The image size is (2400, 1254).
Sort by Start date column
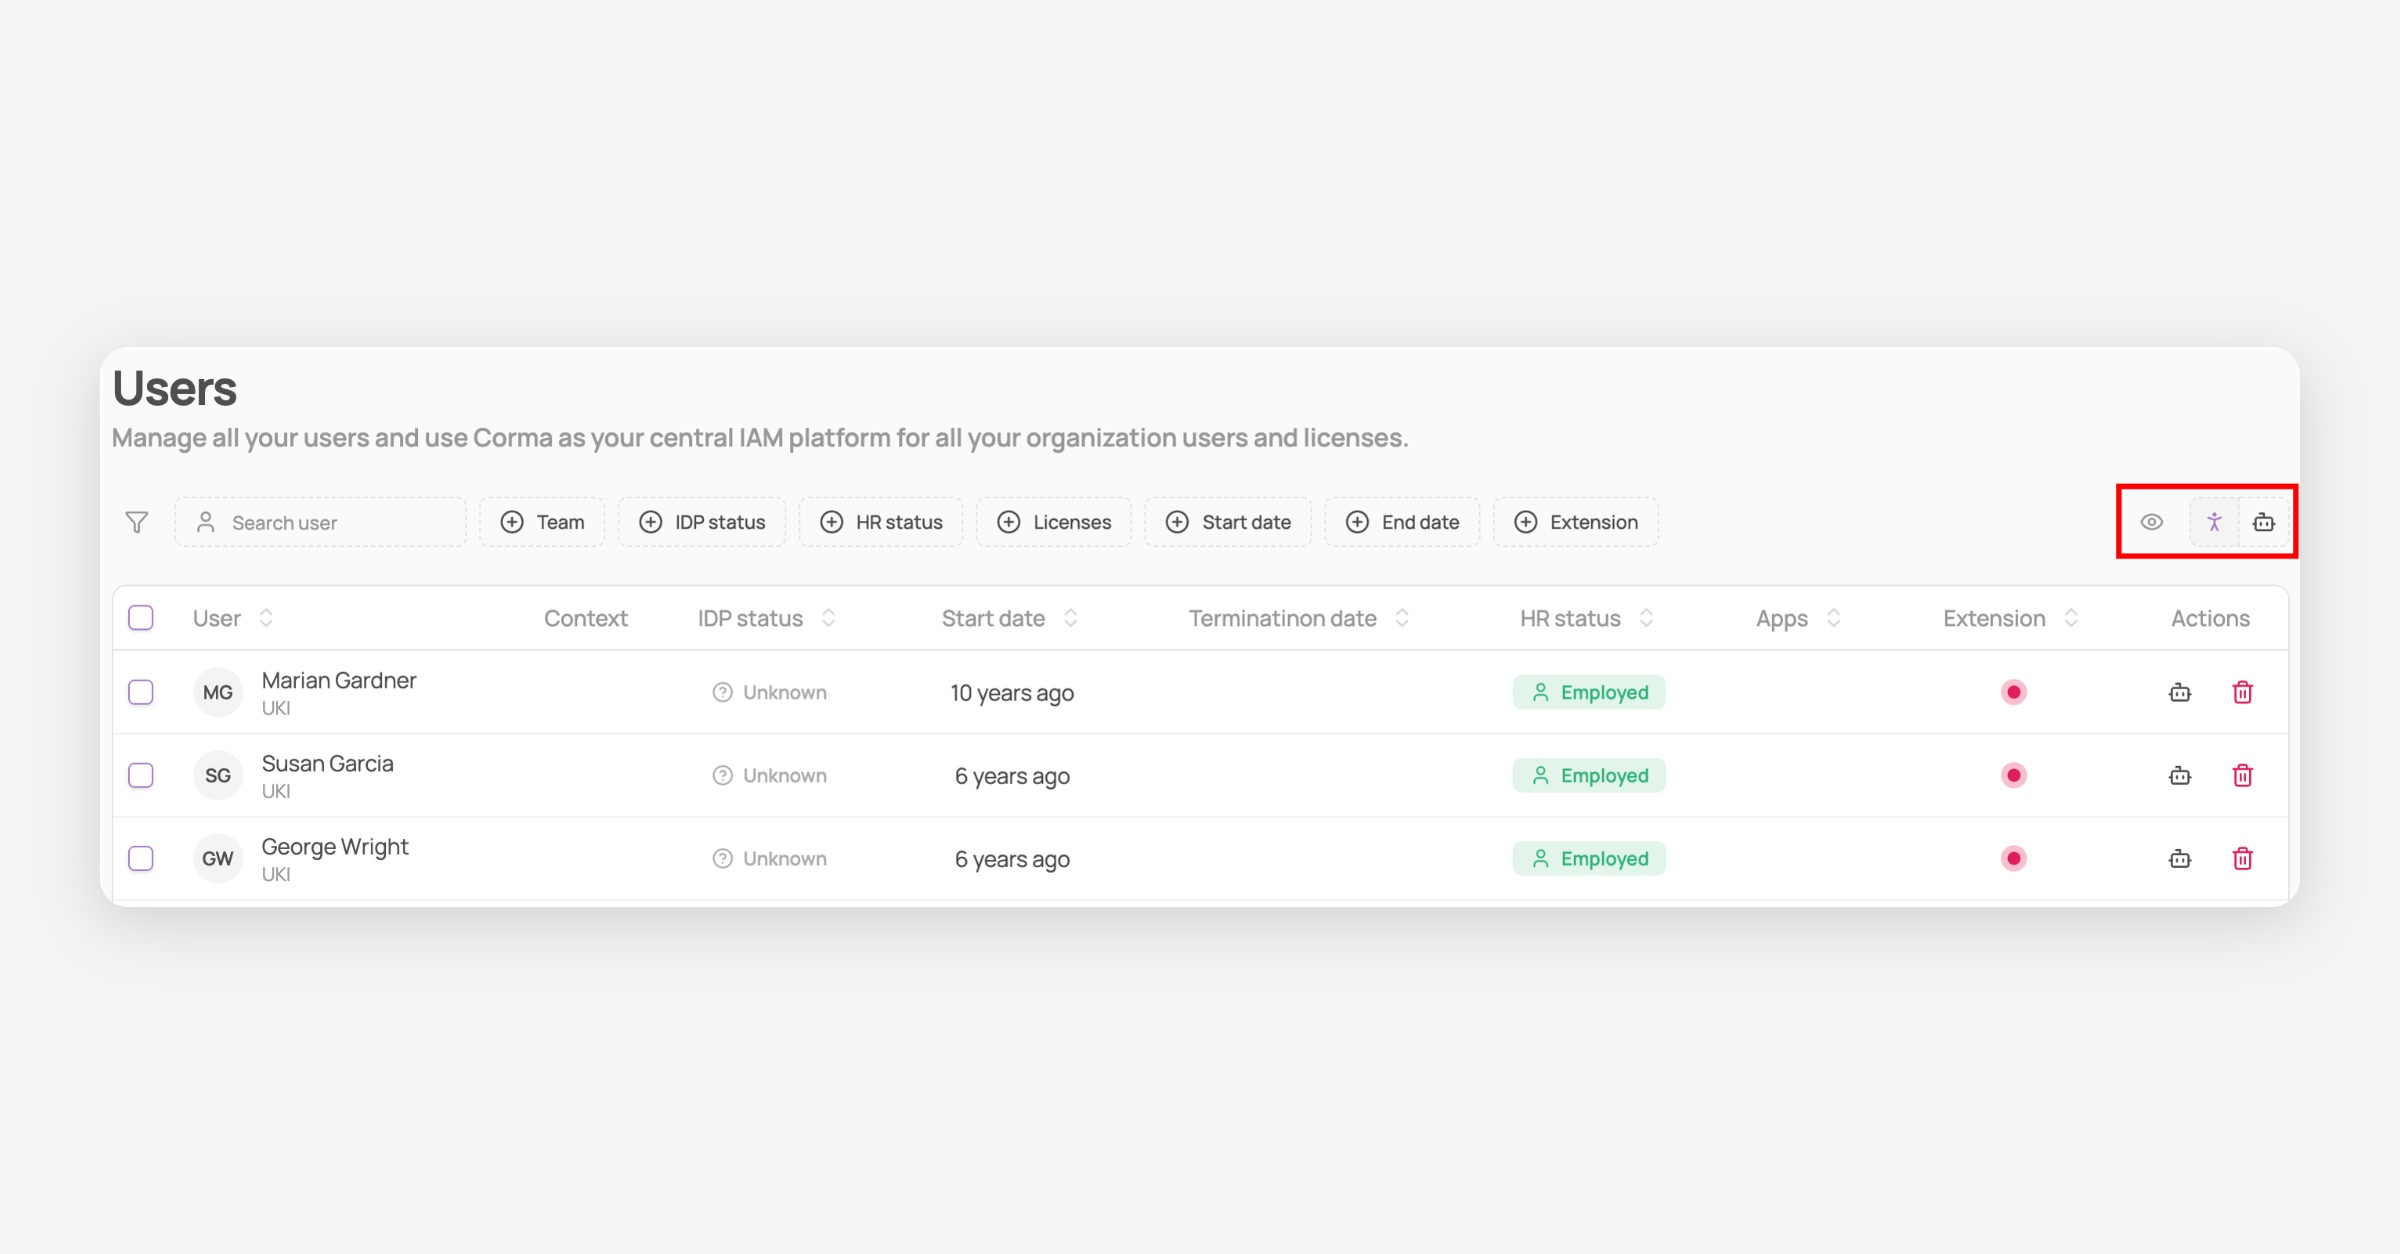(x=1008, y=618)
